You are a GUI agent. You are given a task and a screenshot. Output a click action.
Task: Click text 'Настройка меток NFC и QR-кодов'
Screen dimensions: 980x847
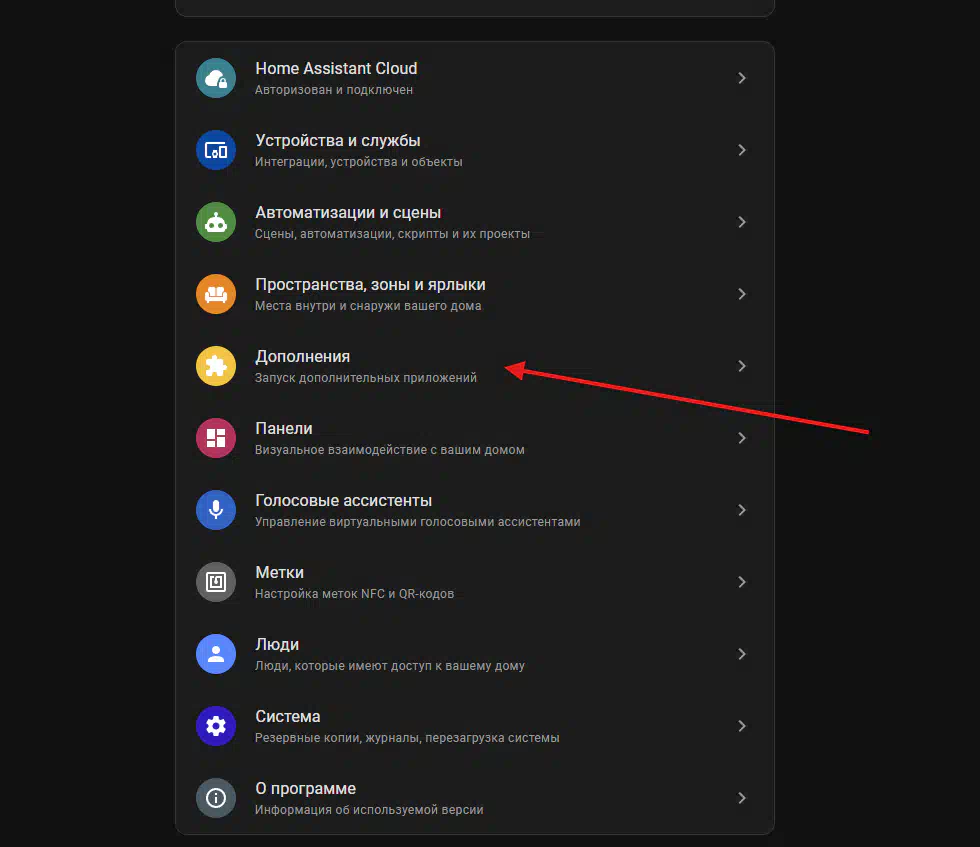click(354, 594)
